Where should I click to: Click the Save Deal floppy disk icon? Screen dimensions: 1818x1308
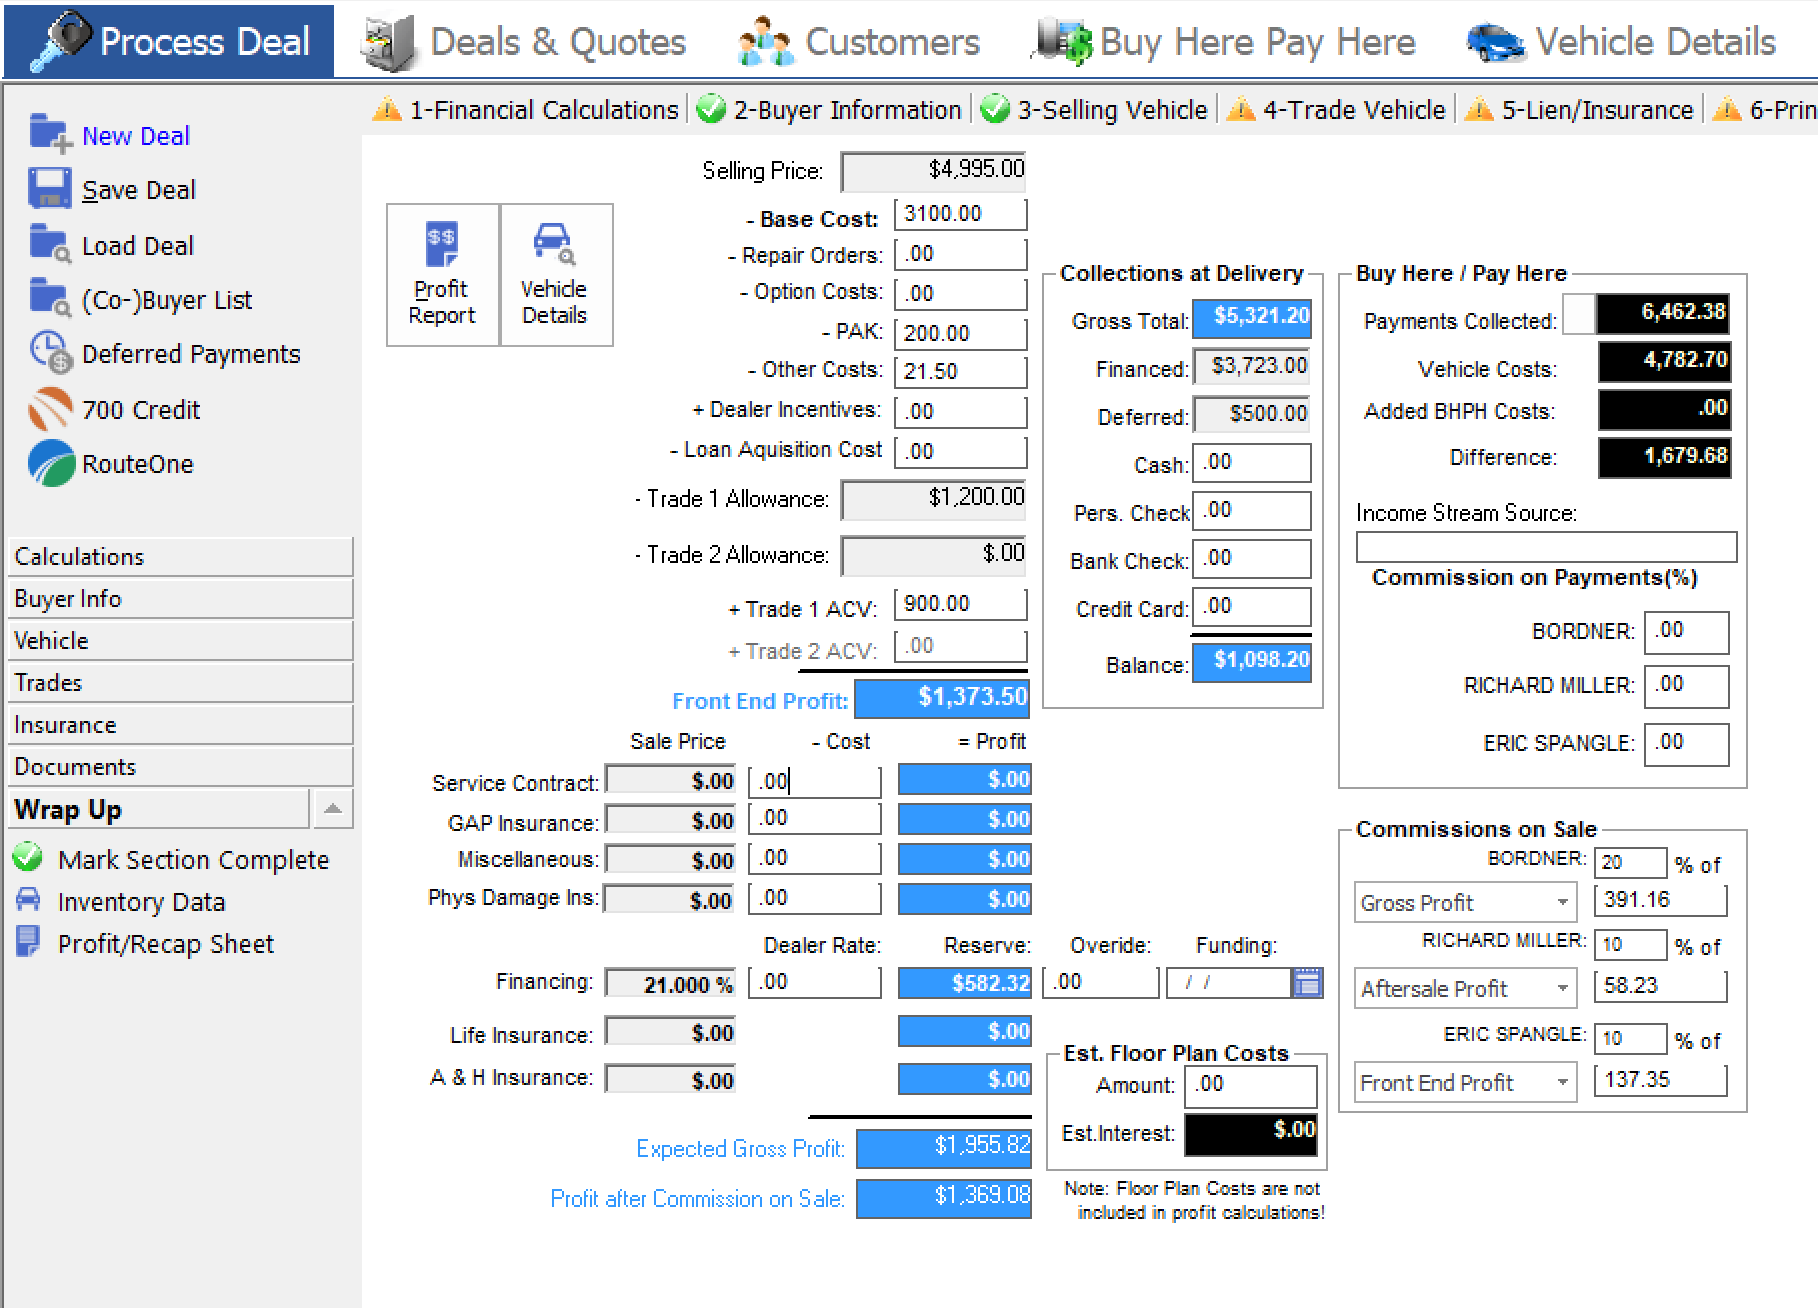pyautogui.click(x=50, y=189)
